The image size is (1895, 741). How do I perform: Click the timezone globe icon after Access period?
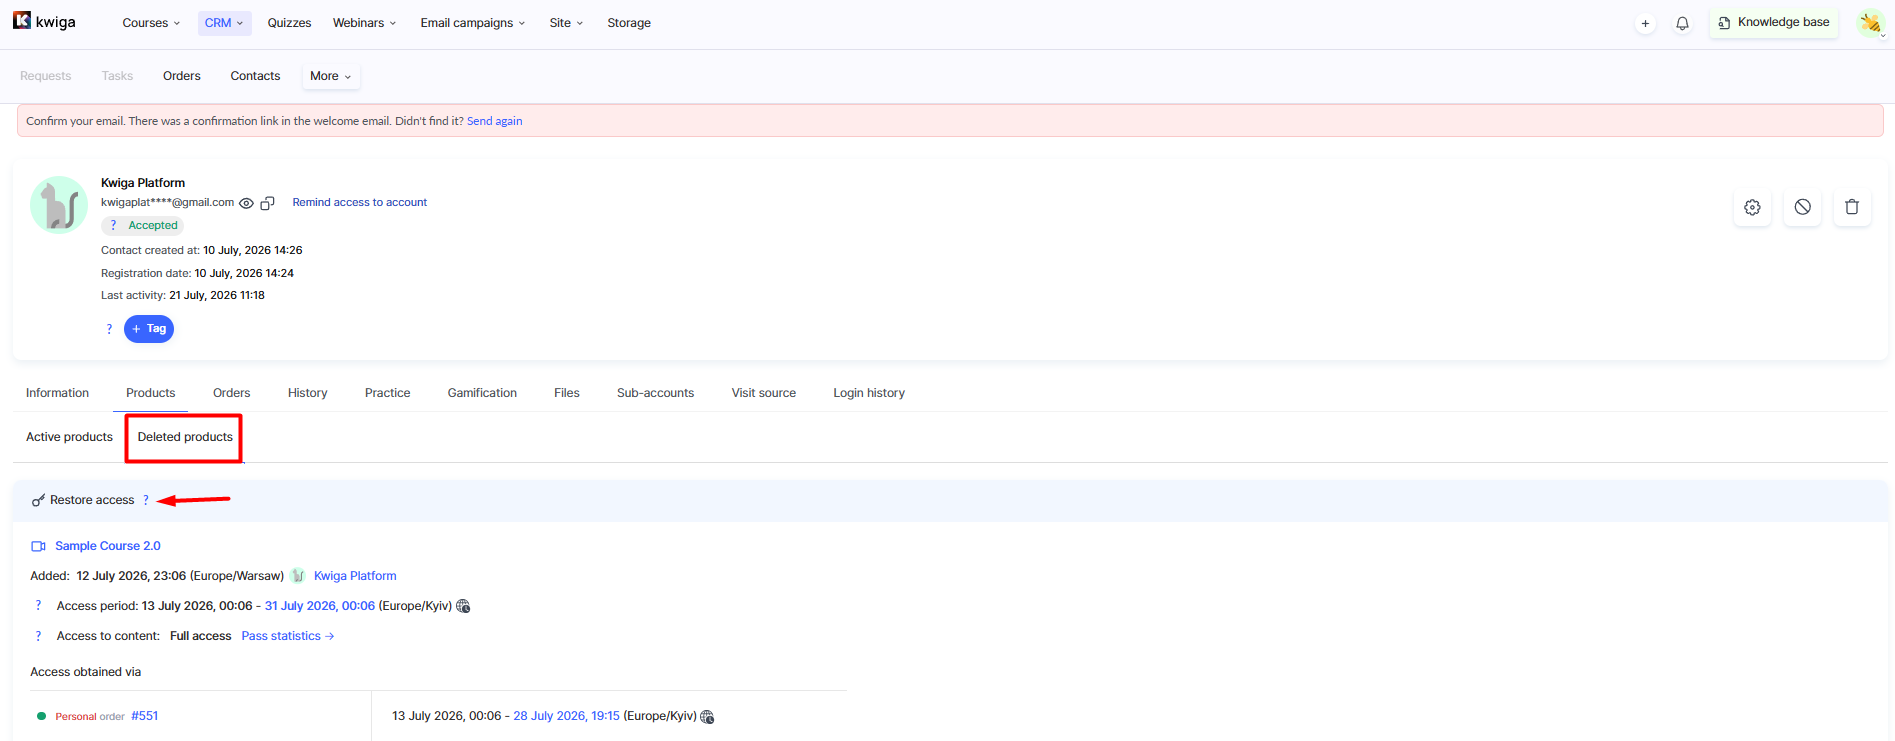coord(463,606)
